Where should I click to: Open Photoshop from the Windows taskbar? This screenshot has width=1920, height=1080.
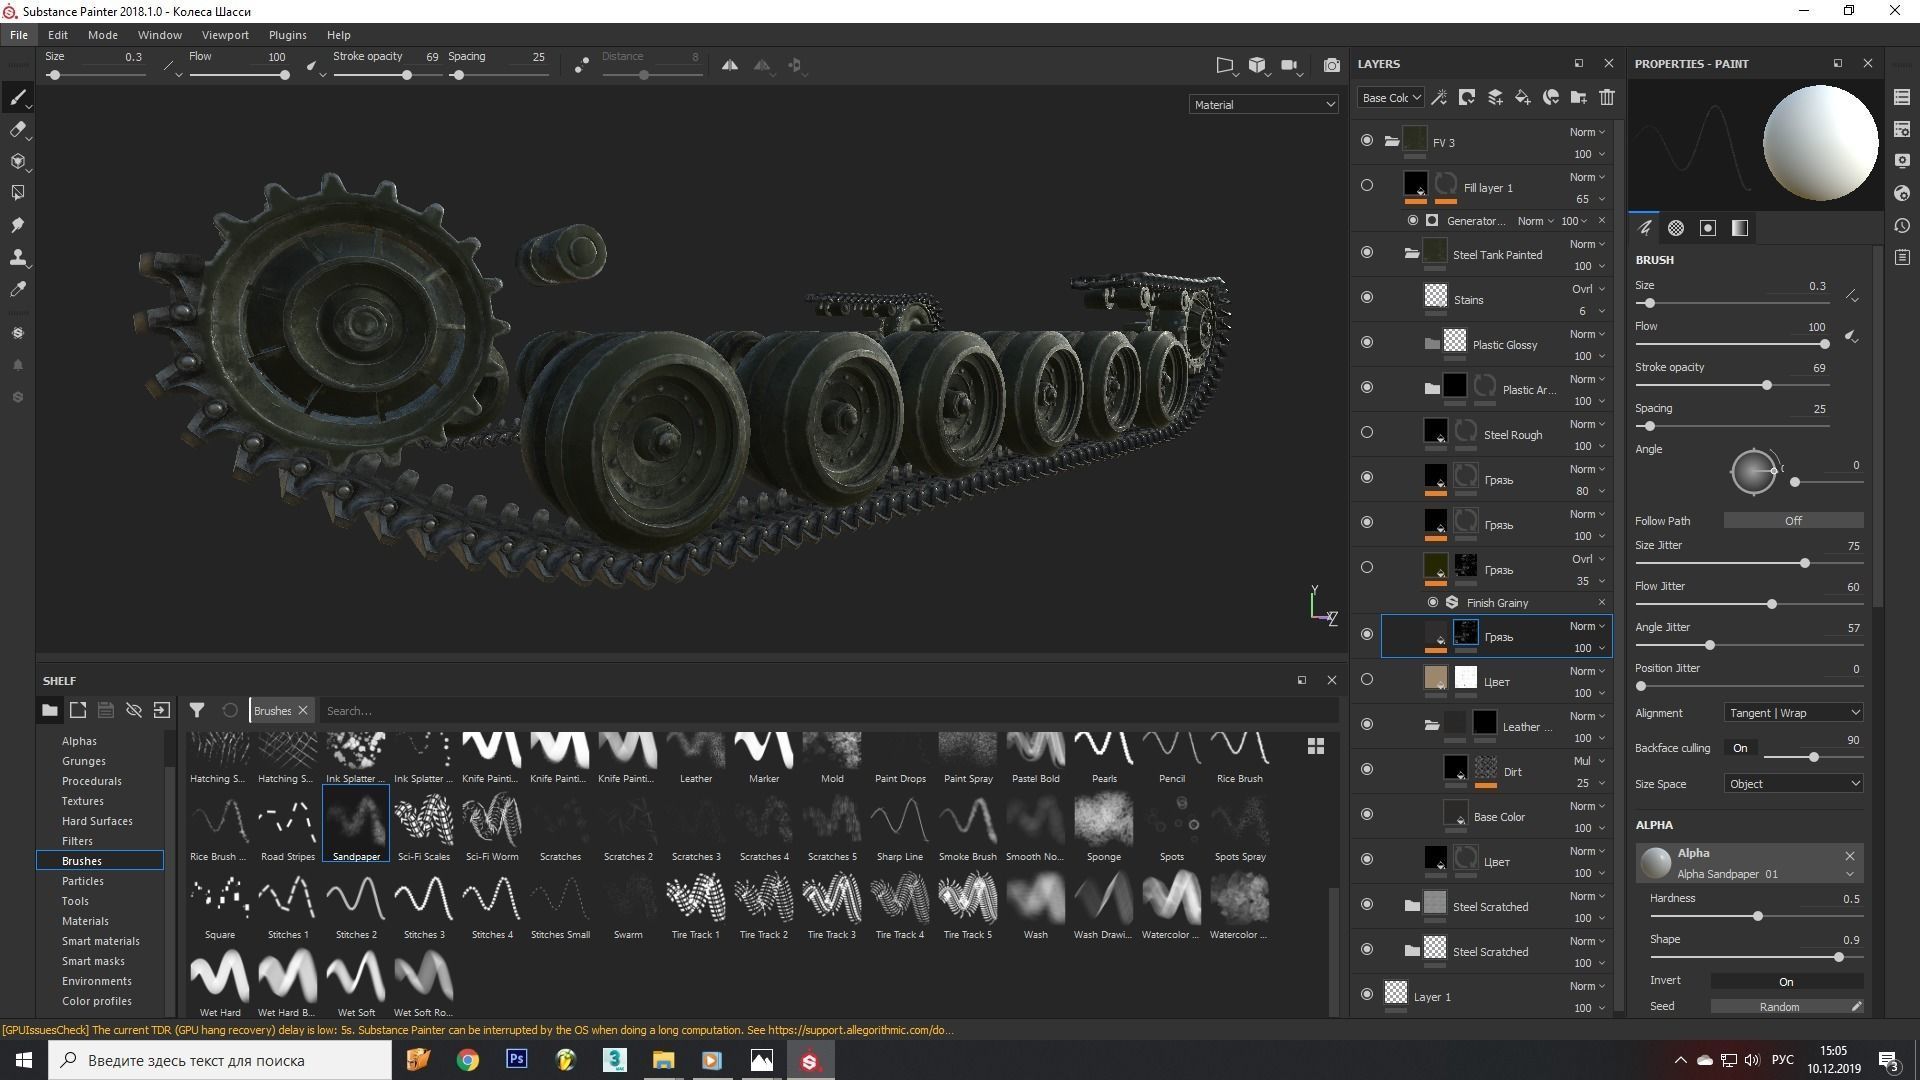pyautogui.click(x=516, y=1059)
